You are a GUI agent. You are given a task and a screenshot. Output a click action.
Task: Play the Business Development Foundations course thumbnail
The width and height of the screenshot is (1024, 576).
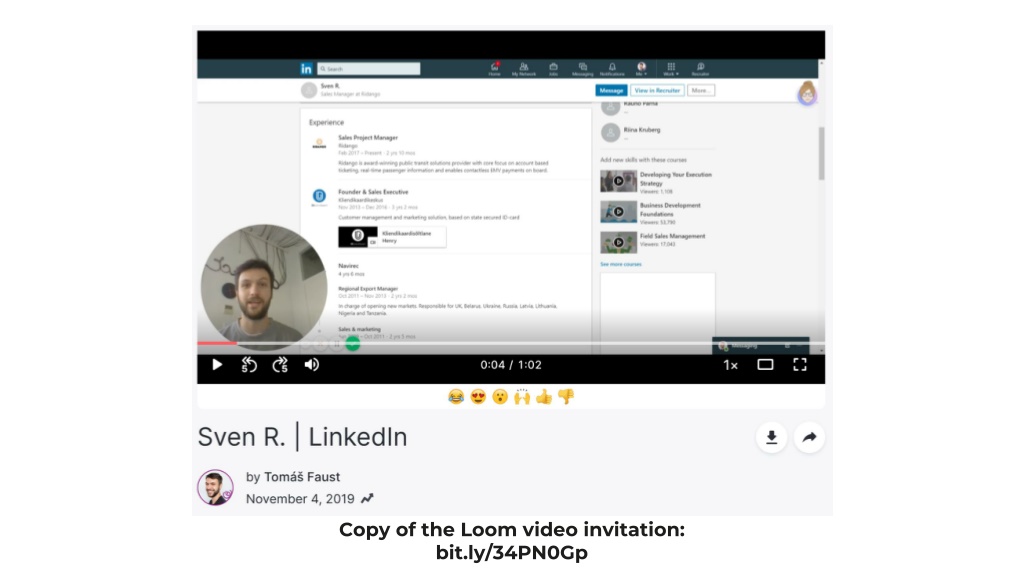coord(618,212)
